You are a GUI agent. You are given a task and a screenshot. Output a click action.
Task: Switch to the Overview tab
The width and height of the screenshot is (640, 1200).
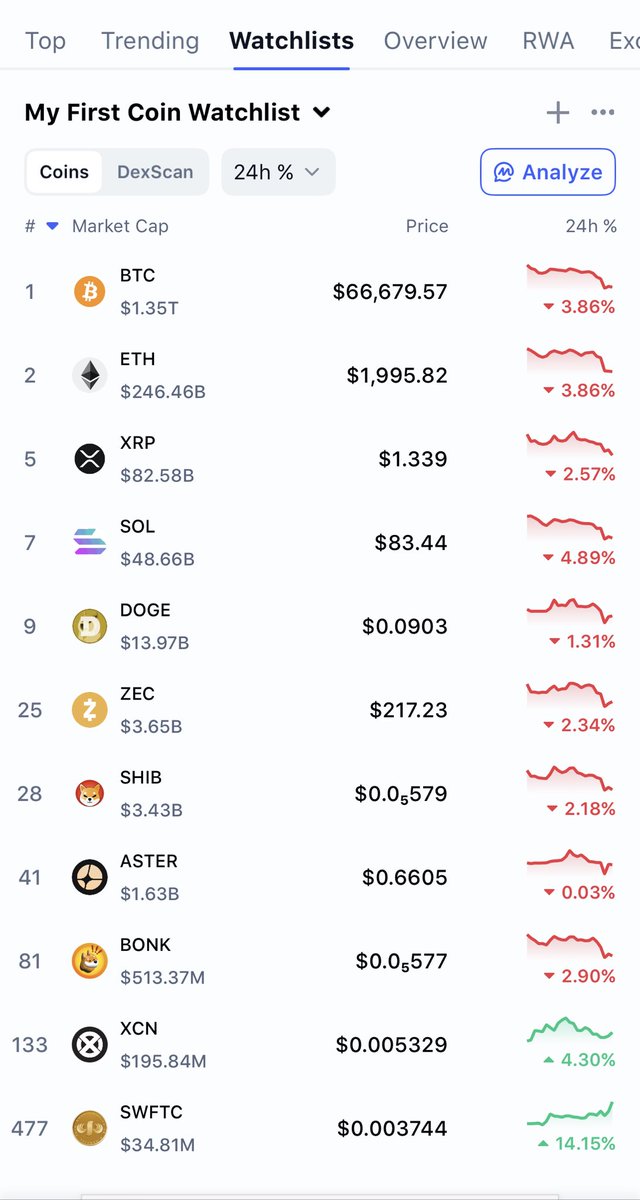click(x=436, y=41)
